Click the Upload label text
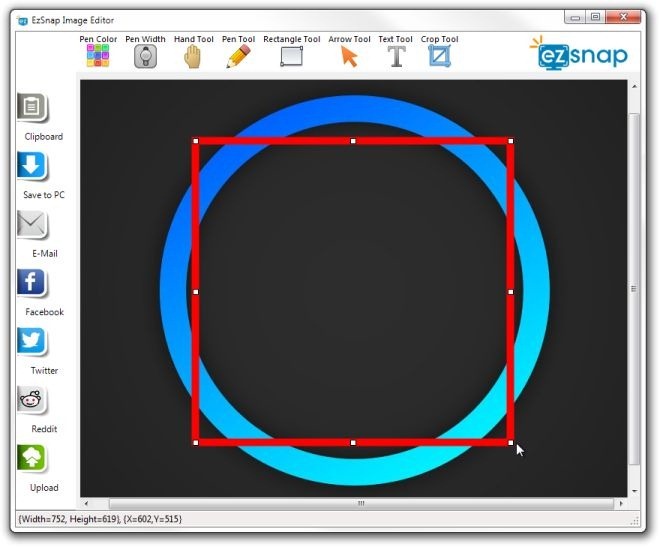The width and height of the screenshot is (660, 547). (x=44, y=488)
